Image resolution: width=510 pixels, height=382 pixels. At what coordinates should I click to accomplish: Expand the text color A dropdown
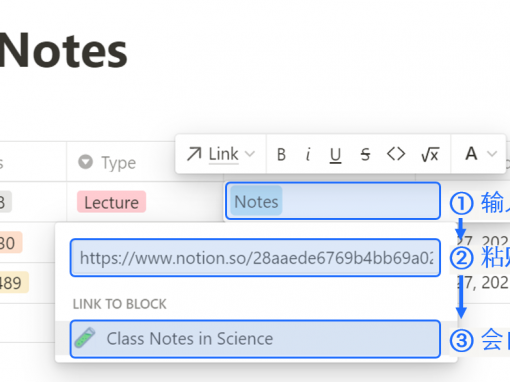pyautogui.click(x=492, y=154)
